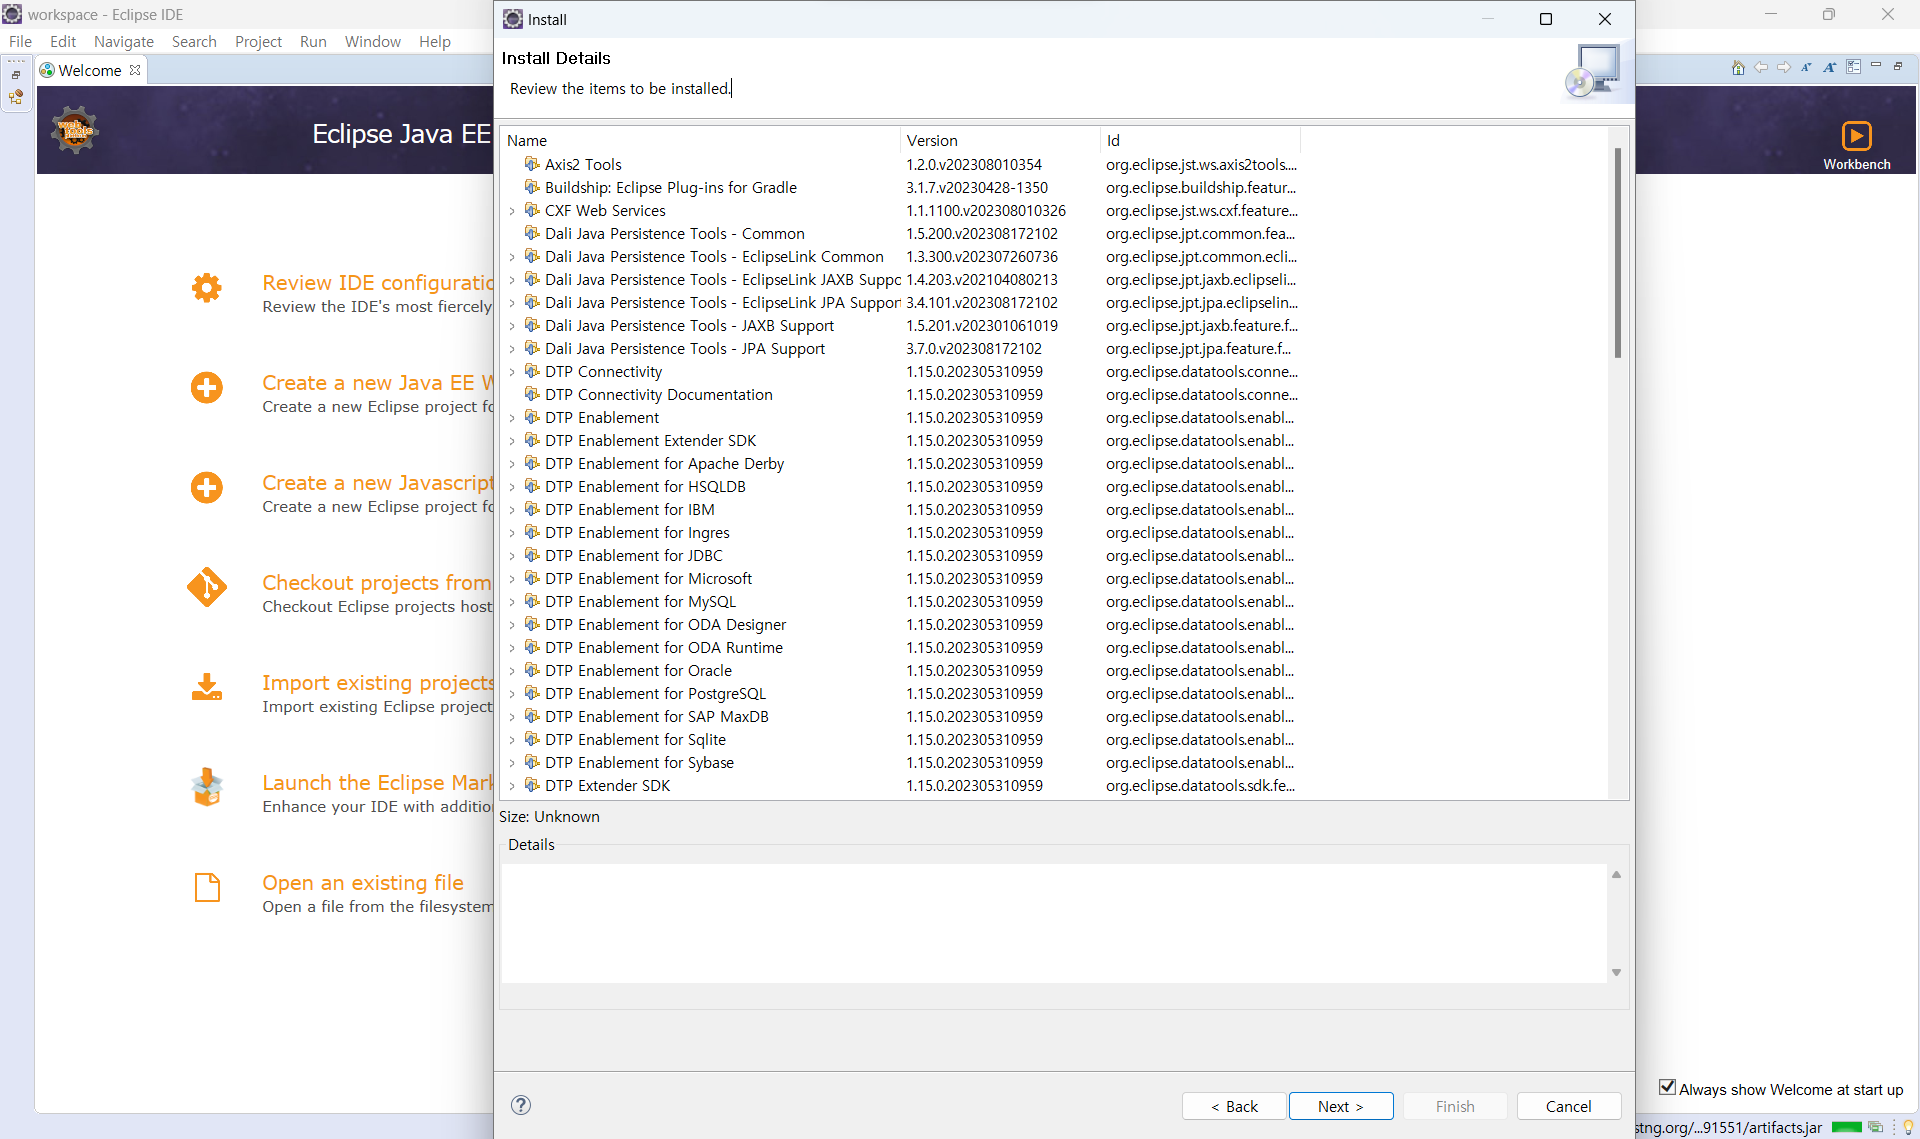Launch the Workbench play icon
This screenshot has height=1139, width=1920.
[x=1856, y=136]
